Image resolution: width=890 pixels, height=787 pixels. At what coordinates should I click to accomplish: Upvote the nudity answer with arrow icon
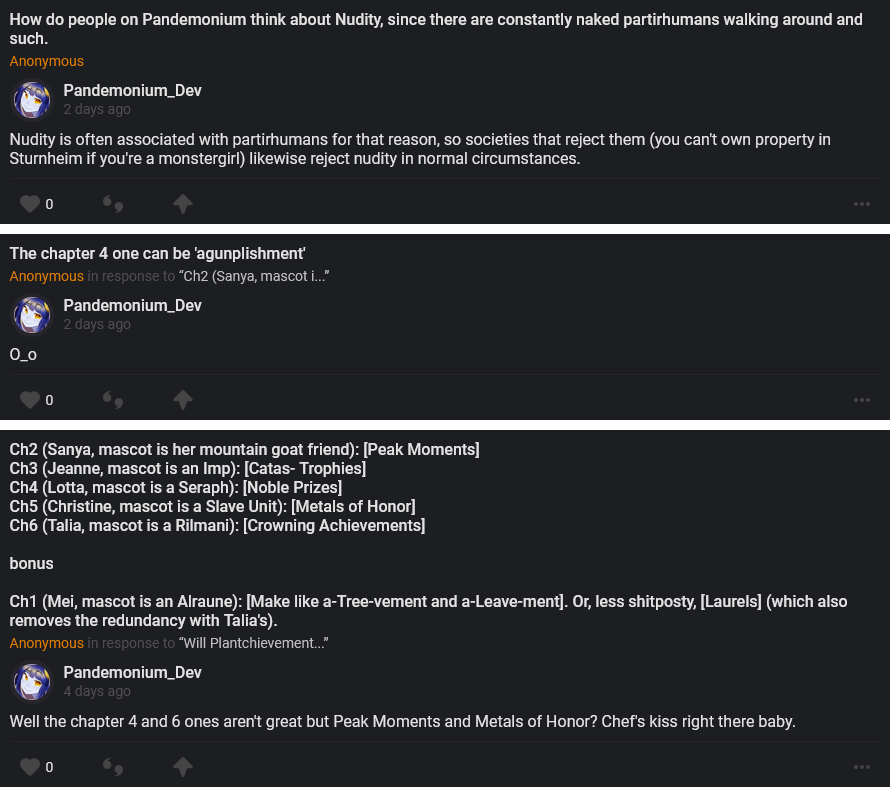coord(182,204)
